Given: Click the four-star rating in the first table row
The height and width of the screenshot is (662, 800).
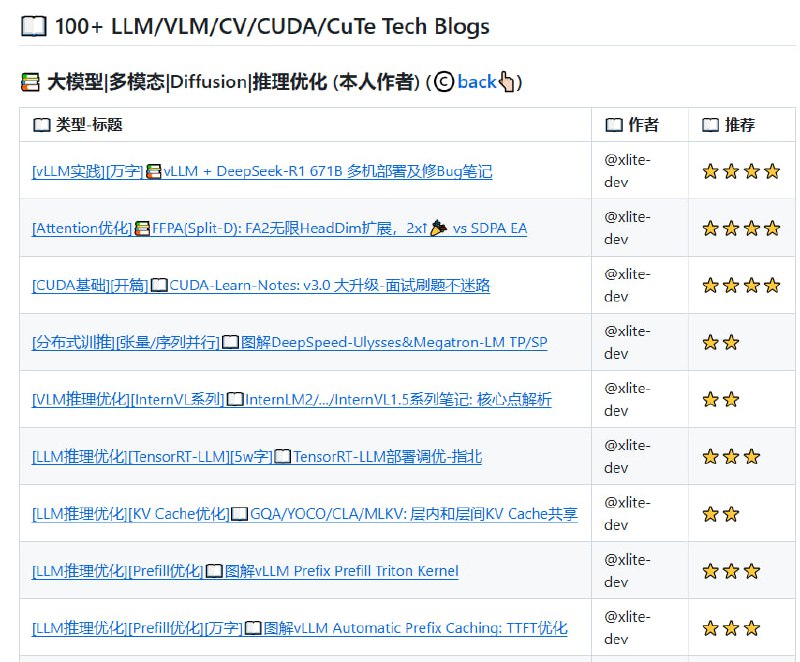Looking at the screenshot, I should coord(740,171).
